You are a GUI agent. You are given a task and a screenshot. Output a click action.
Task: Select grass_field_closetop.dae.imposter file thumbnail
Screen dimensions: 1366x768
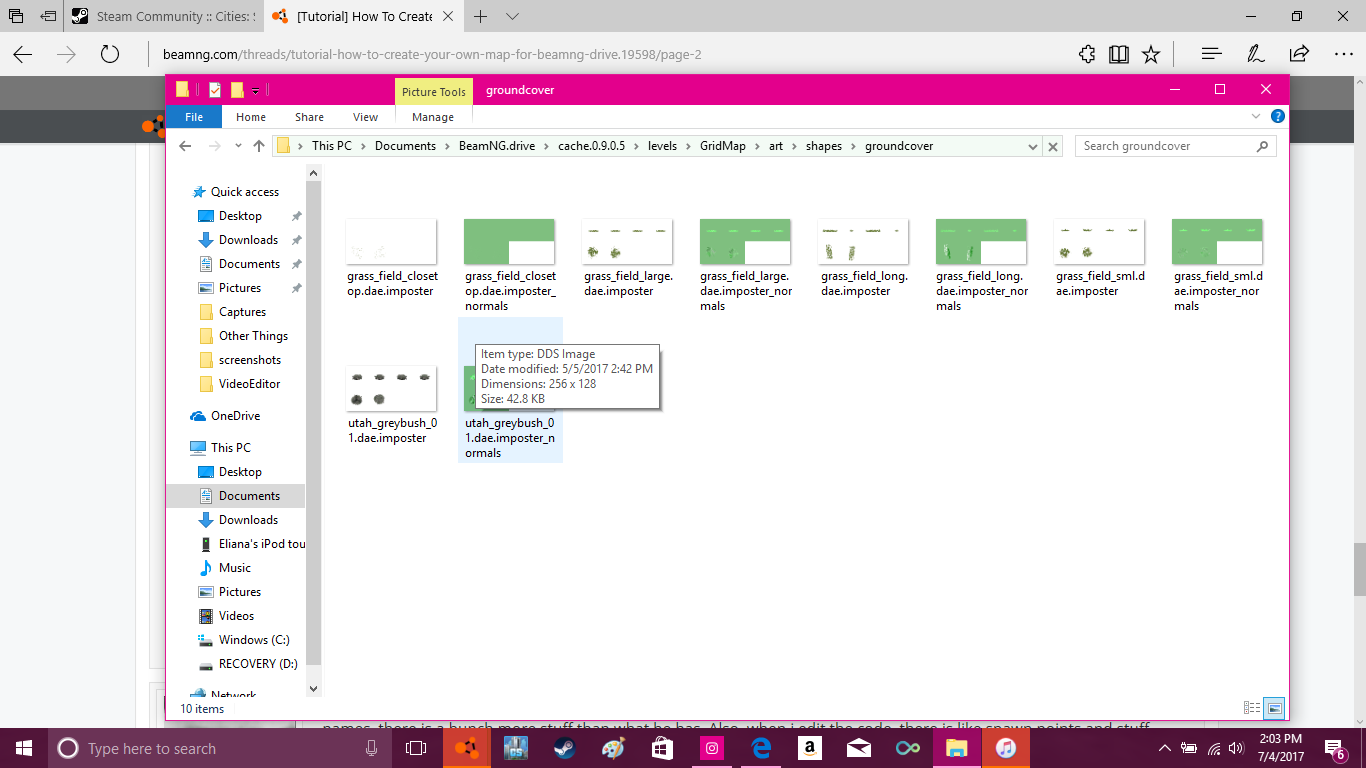[391, 242]
